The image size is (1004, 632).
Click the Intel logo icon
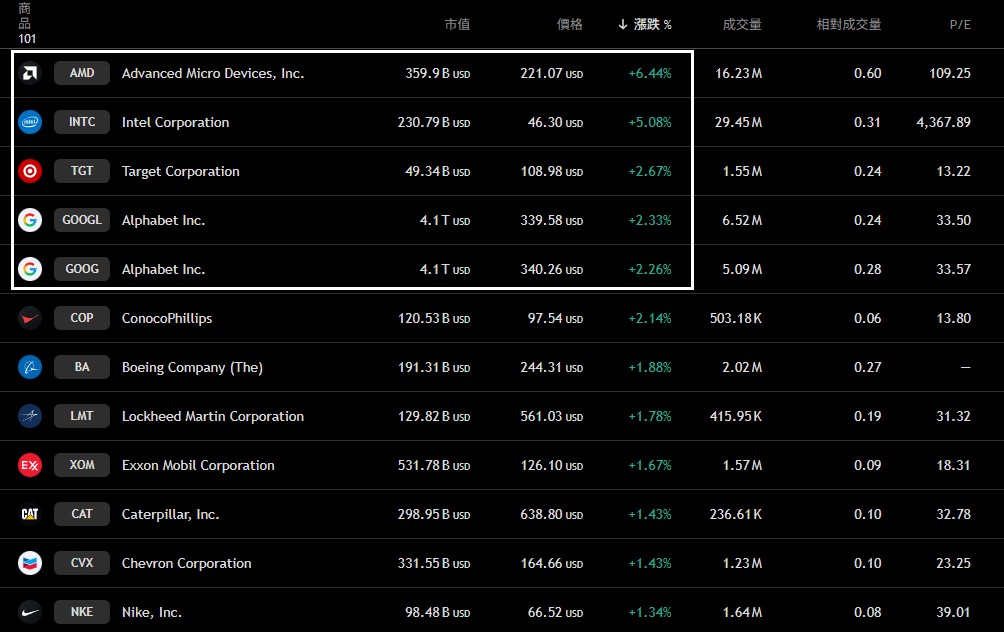30,122
